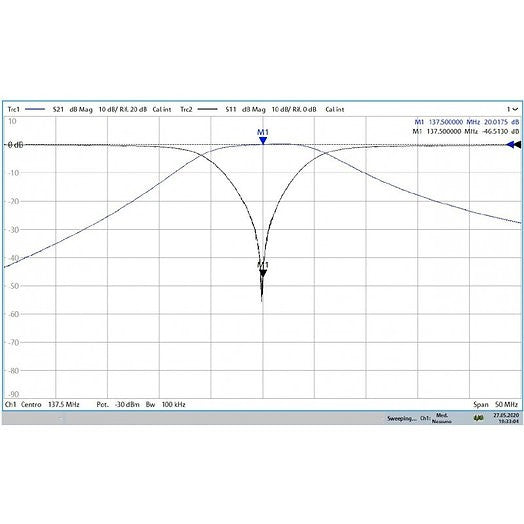Open S21 measurement parameter for Trc1

pyautogui.click(x=58, y=109)
